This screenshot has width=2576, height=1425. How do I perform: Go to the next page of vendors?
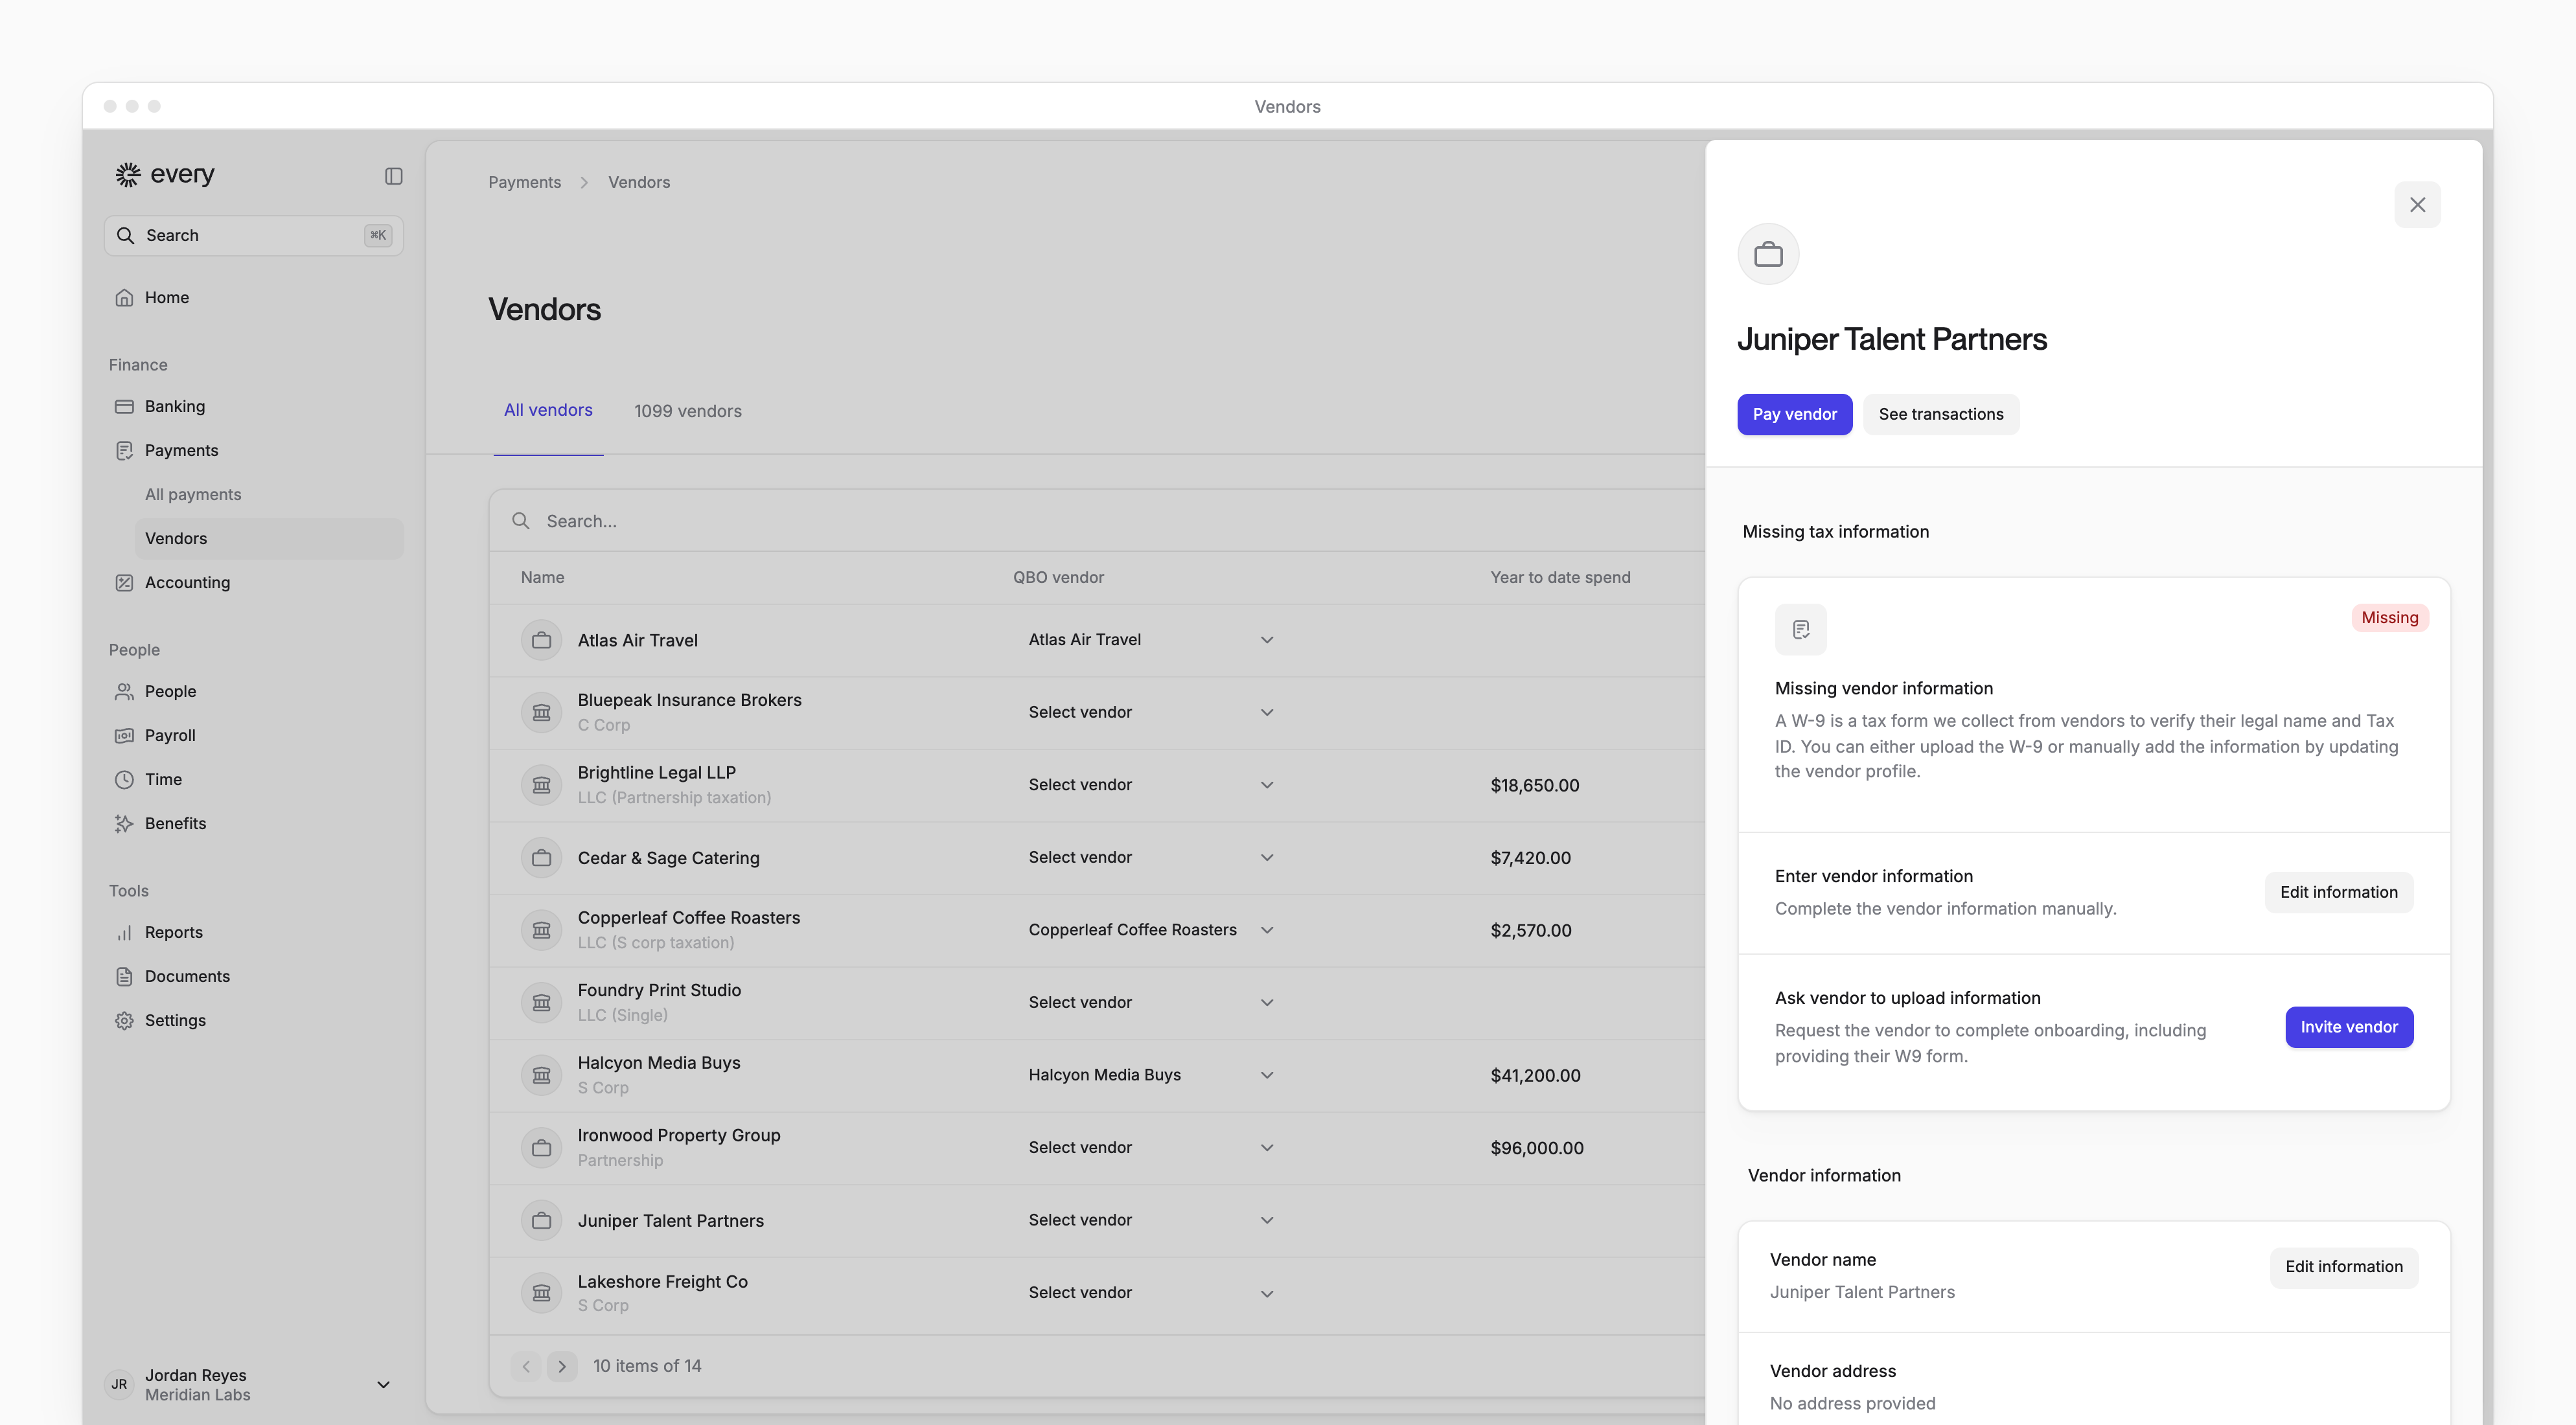coord(562,1366)
